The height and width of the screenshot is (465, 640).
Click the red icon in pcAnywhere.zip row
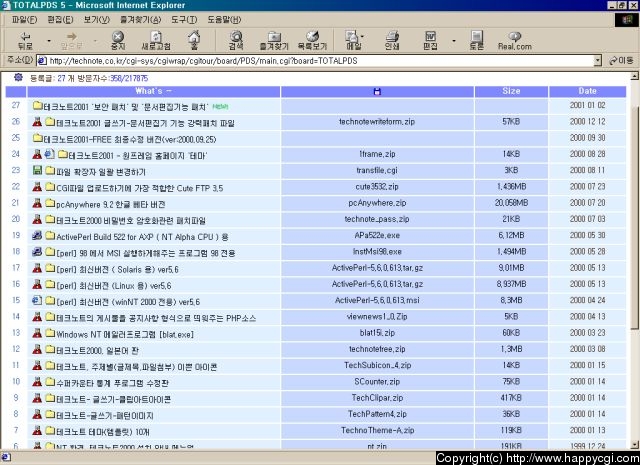pos(37,203)
